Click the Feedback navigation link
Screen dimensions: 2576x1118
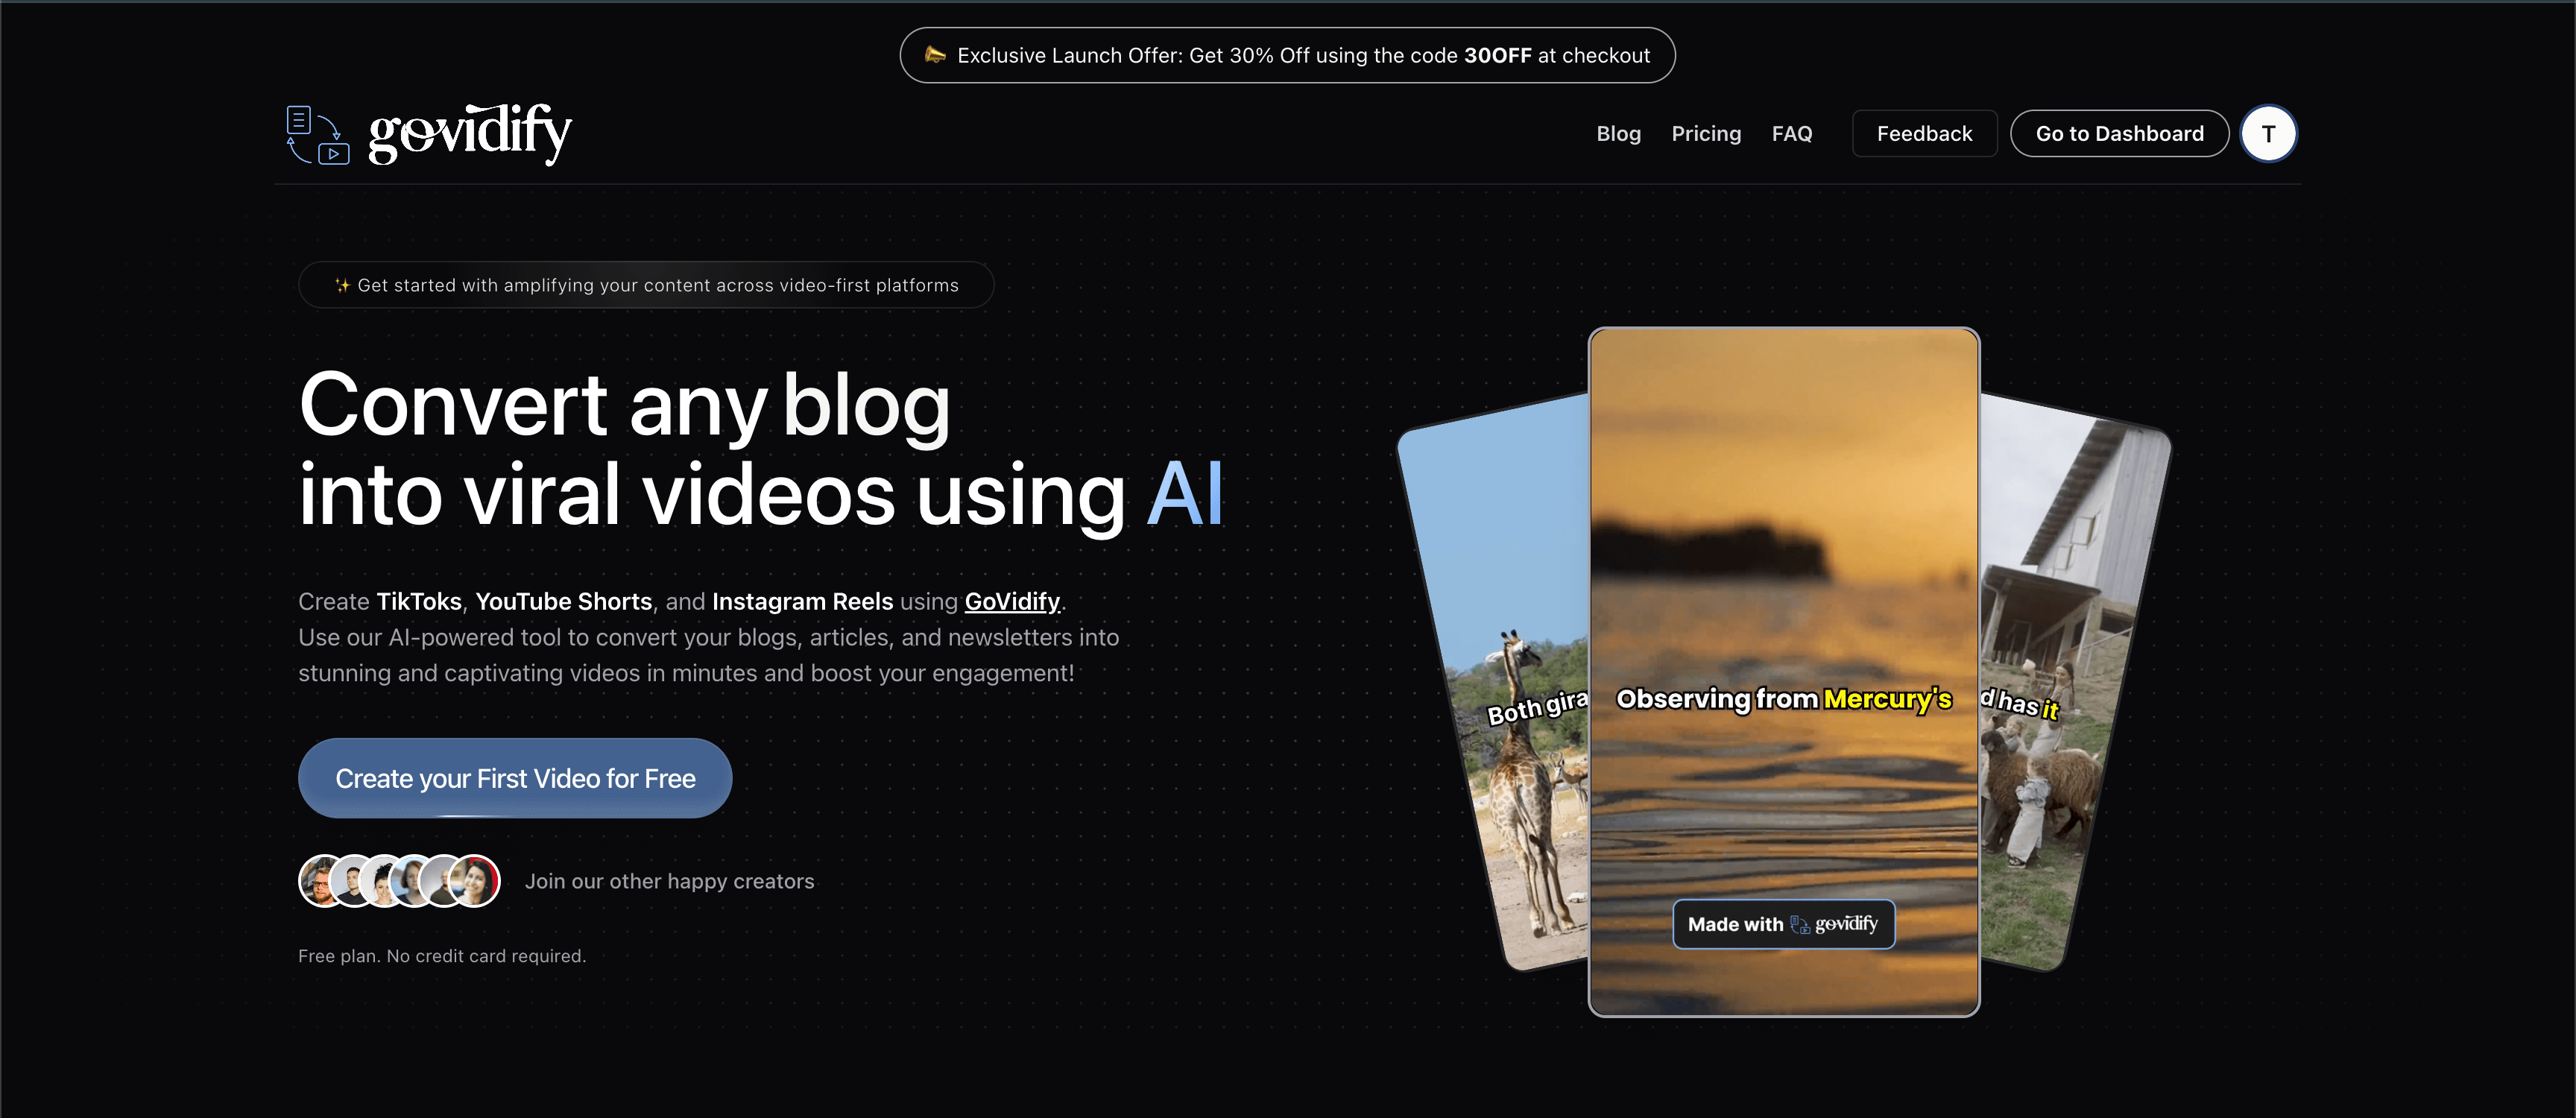coord(1925,133)
